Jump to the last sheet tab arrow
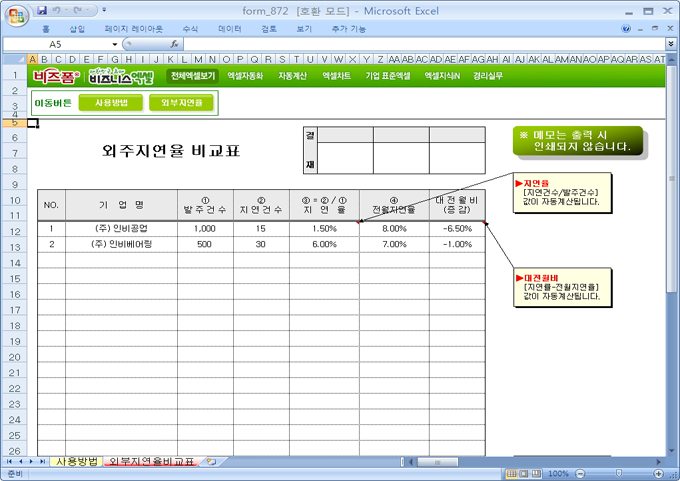Viewport: 680px width, 481px height. point(42,461)
